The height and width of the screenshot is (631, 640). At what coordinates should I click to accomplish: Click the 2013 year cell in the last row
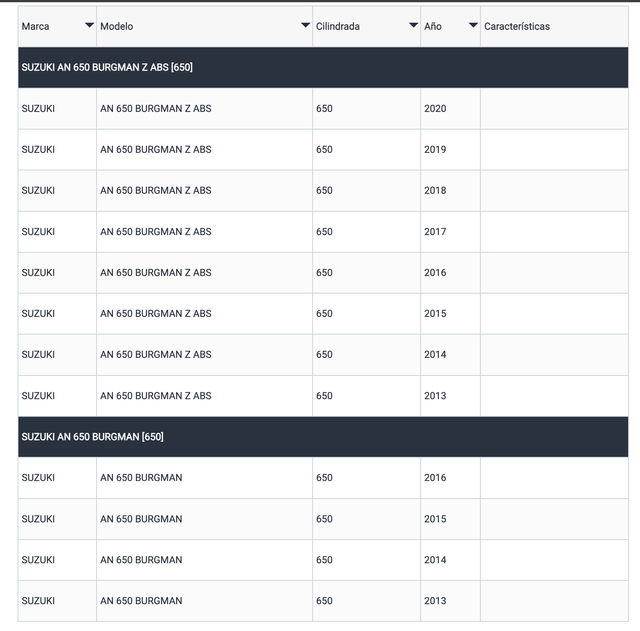tap(435, 601)
